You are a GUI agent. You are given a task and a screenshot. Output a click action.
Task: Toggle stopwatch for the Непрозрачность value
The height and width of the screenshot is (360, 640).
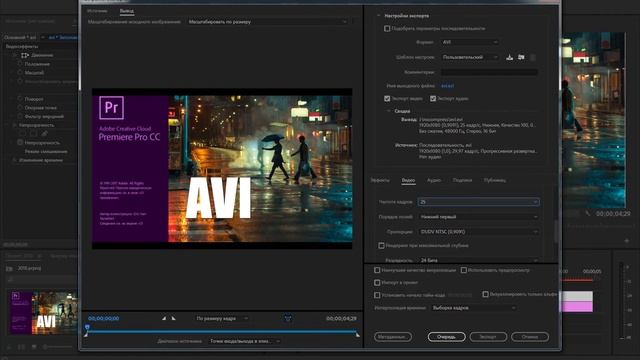tap(20, 142)
